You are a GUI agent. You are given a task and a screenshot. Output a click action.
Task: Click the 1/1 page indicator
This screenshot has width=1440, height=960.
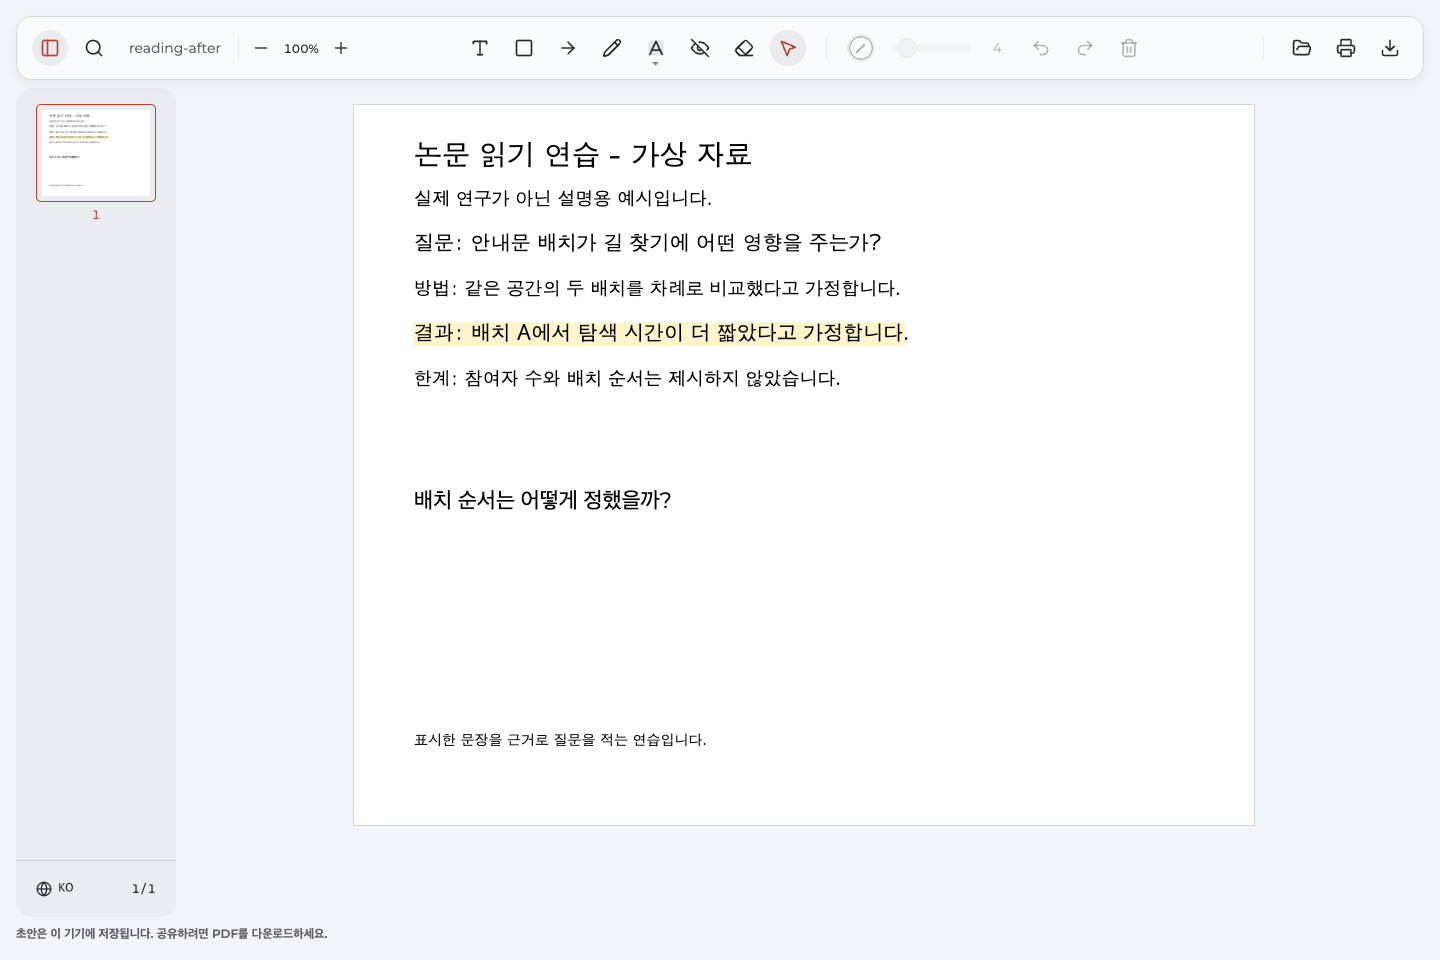click(x=143, y=888)
